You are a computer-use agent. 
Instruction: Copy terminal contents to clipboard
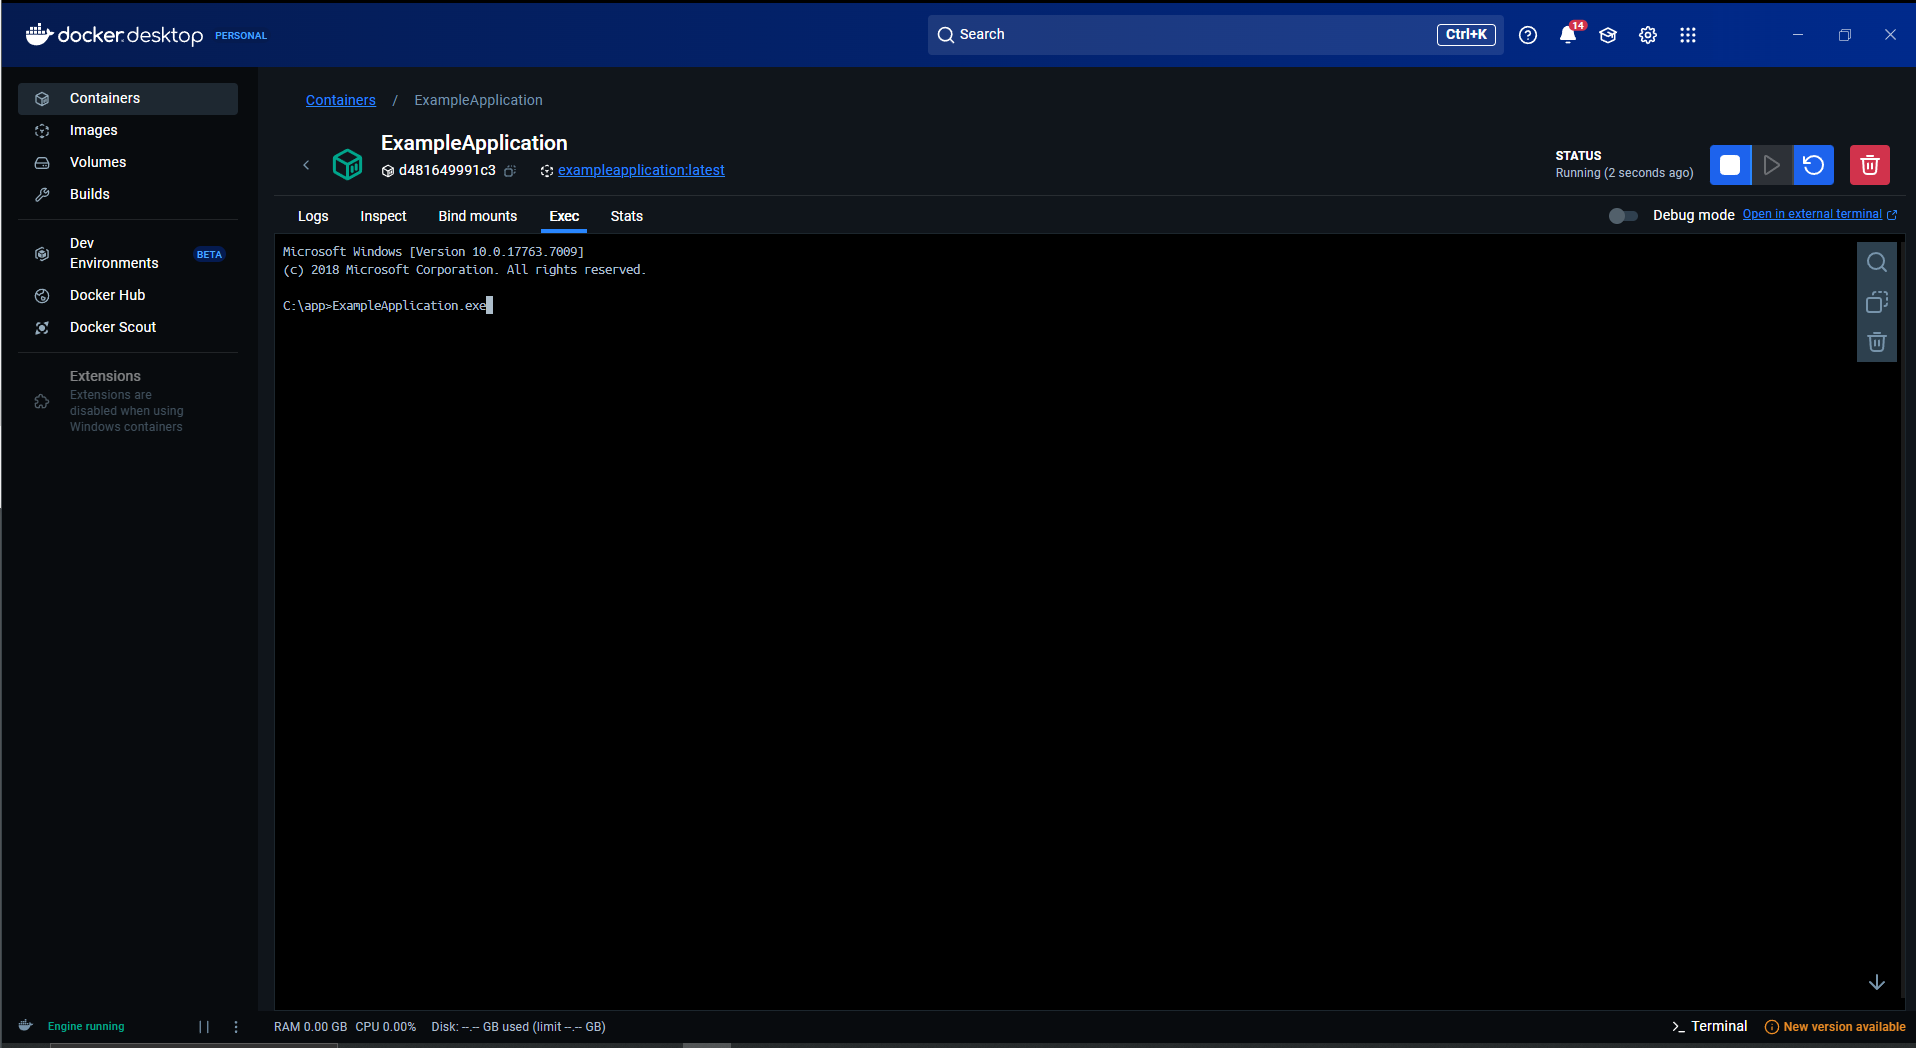(1876, 302)
